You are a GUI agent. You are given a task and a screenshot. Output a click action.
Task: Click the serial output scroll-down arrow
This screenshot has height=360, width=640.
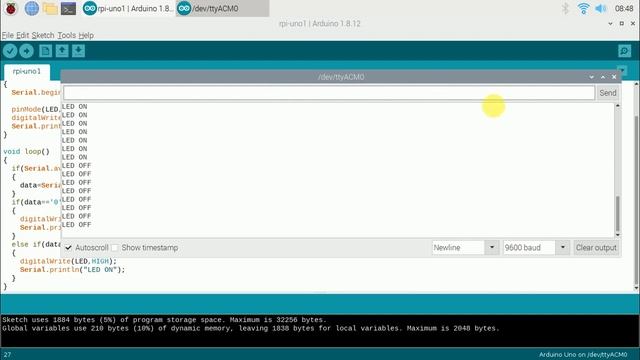click(x=618, y=235)
